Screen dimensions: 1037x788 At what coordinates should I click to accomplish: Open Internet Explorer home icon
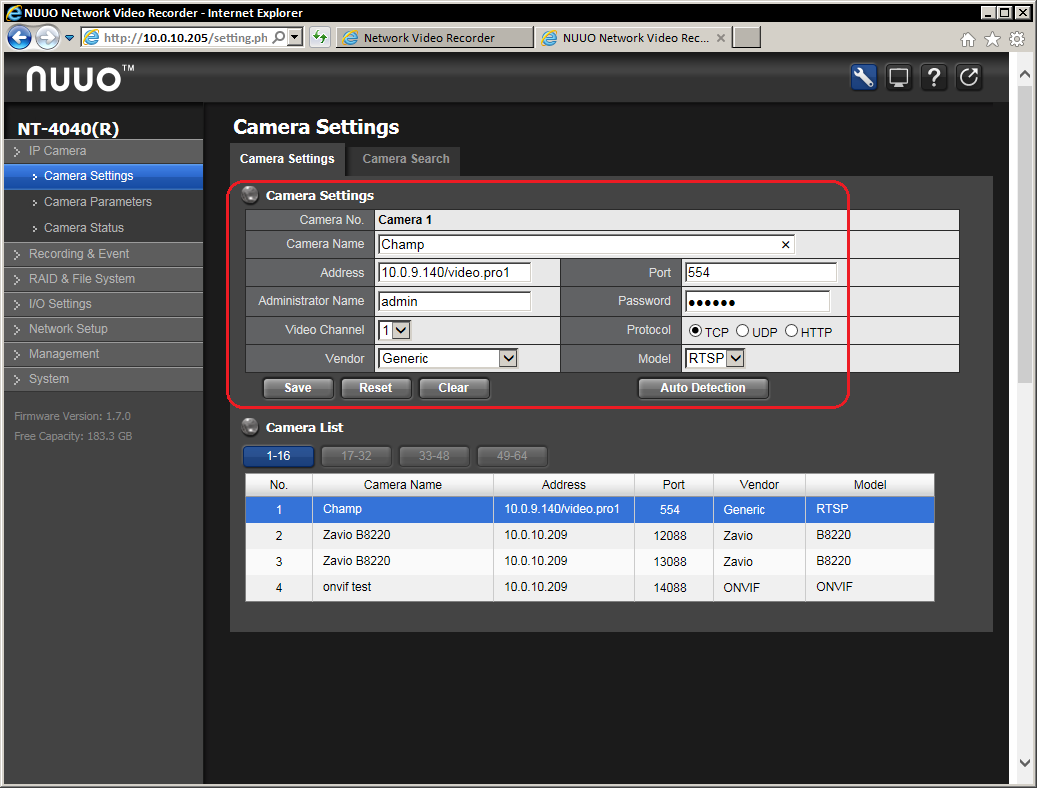[x=967, y=39]
